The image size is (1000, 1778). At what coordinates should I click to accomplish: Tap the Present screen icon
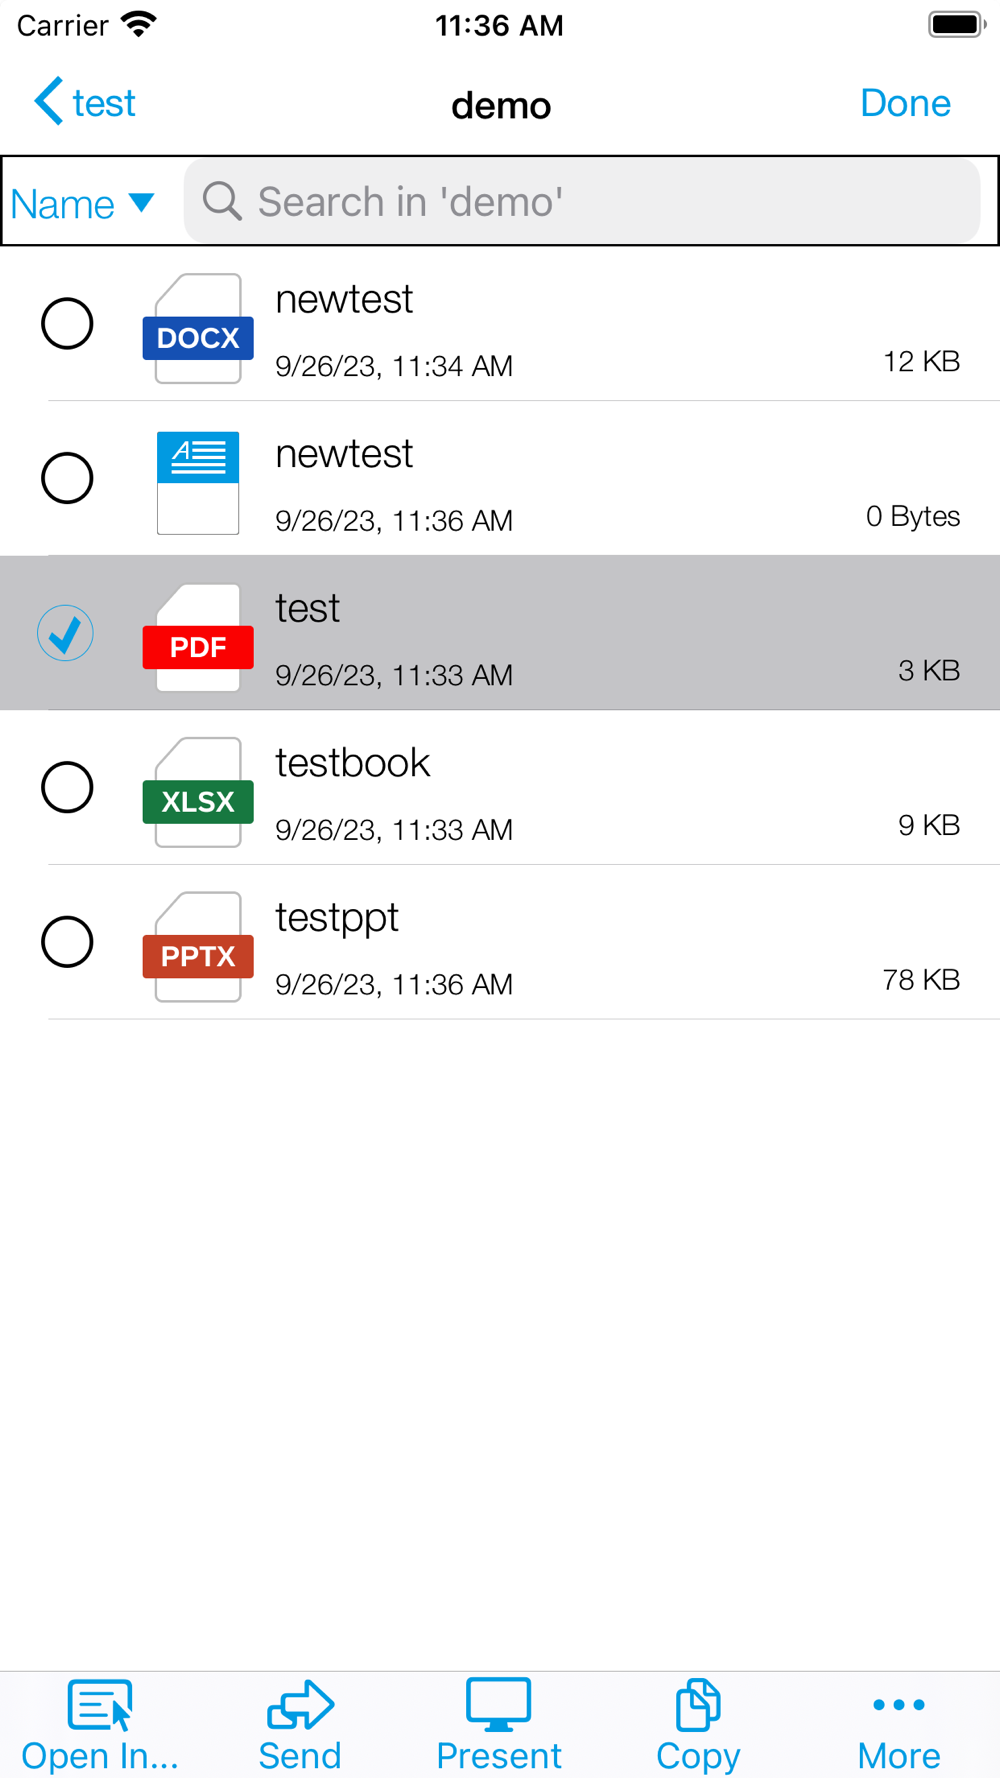(x=498, y=1705)
